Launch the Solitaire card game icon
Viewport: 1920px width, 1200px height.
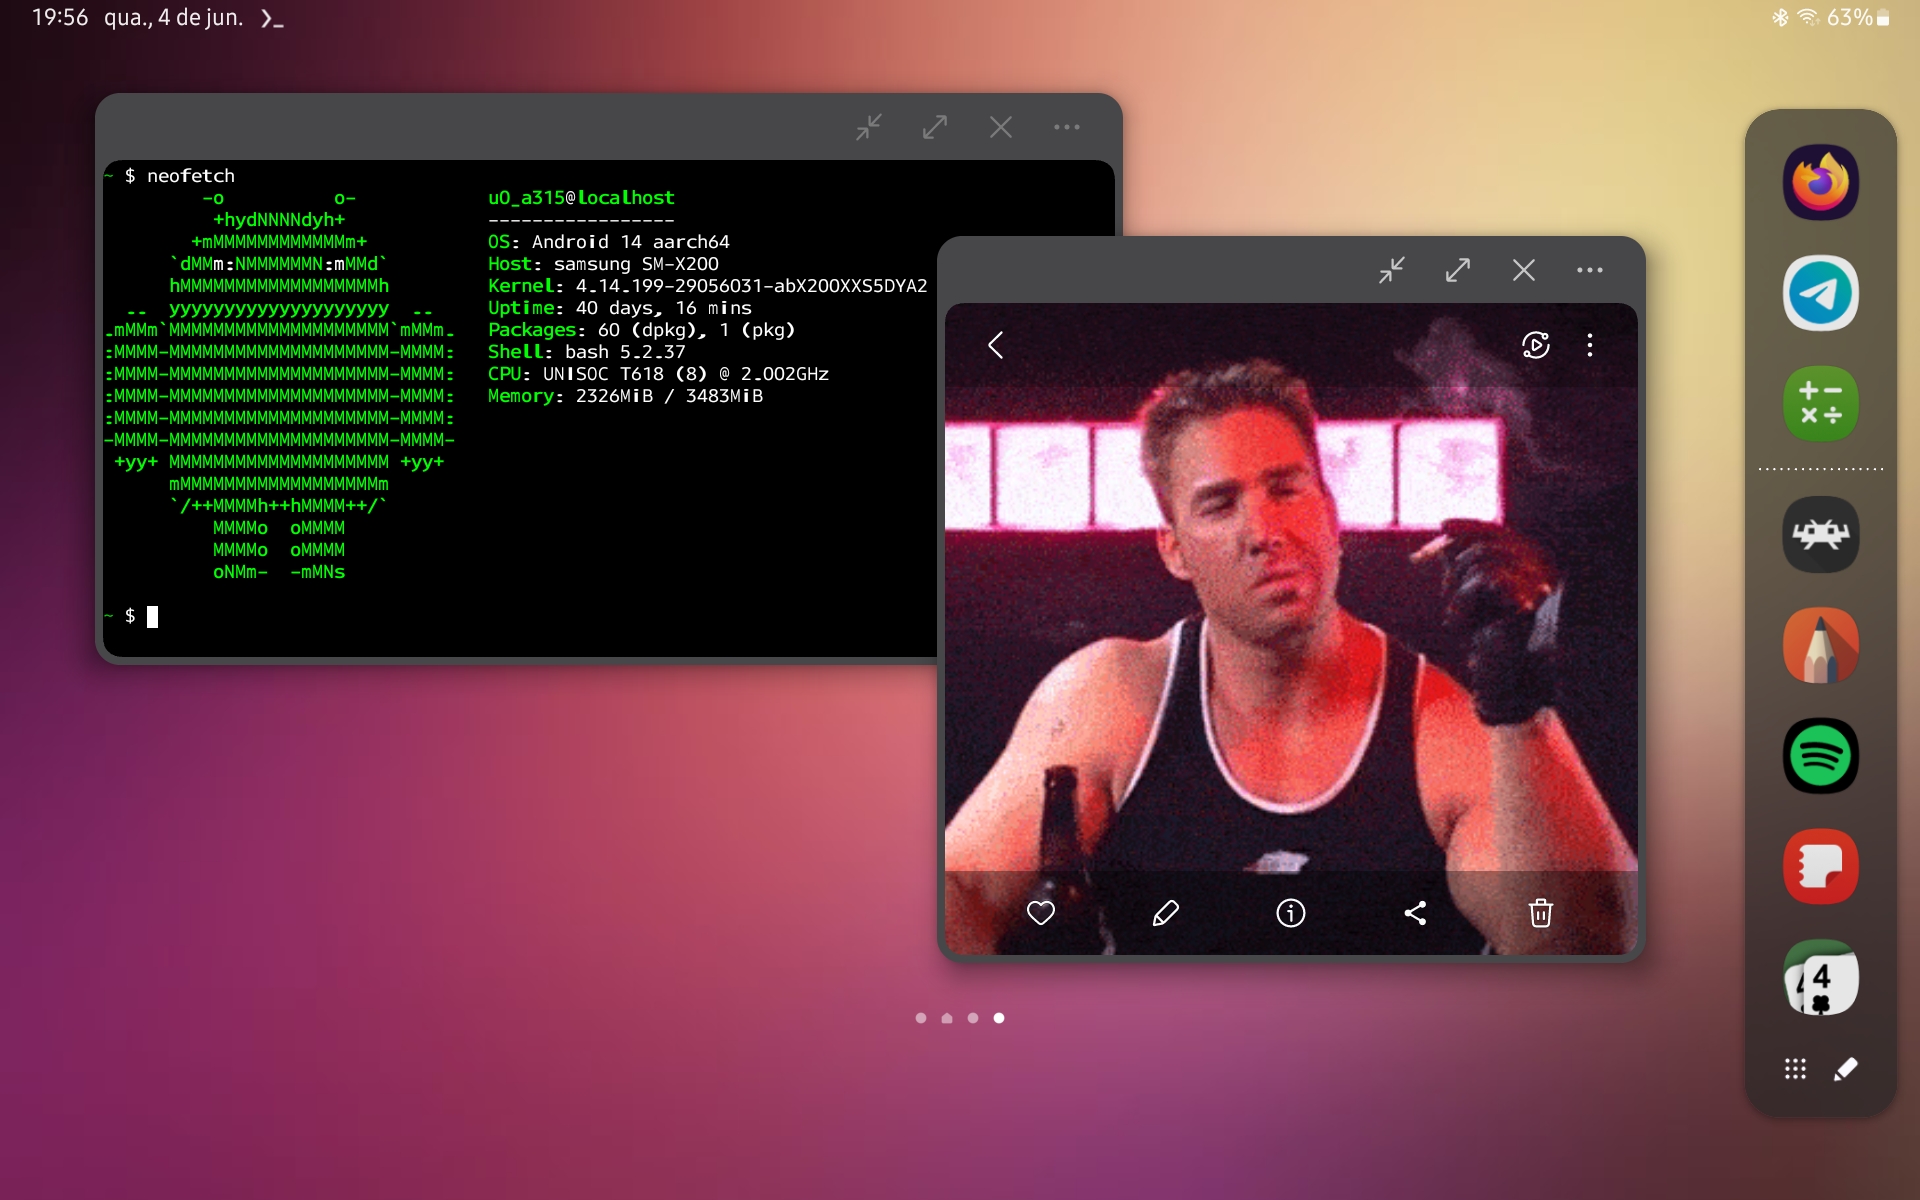1820,978
